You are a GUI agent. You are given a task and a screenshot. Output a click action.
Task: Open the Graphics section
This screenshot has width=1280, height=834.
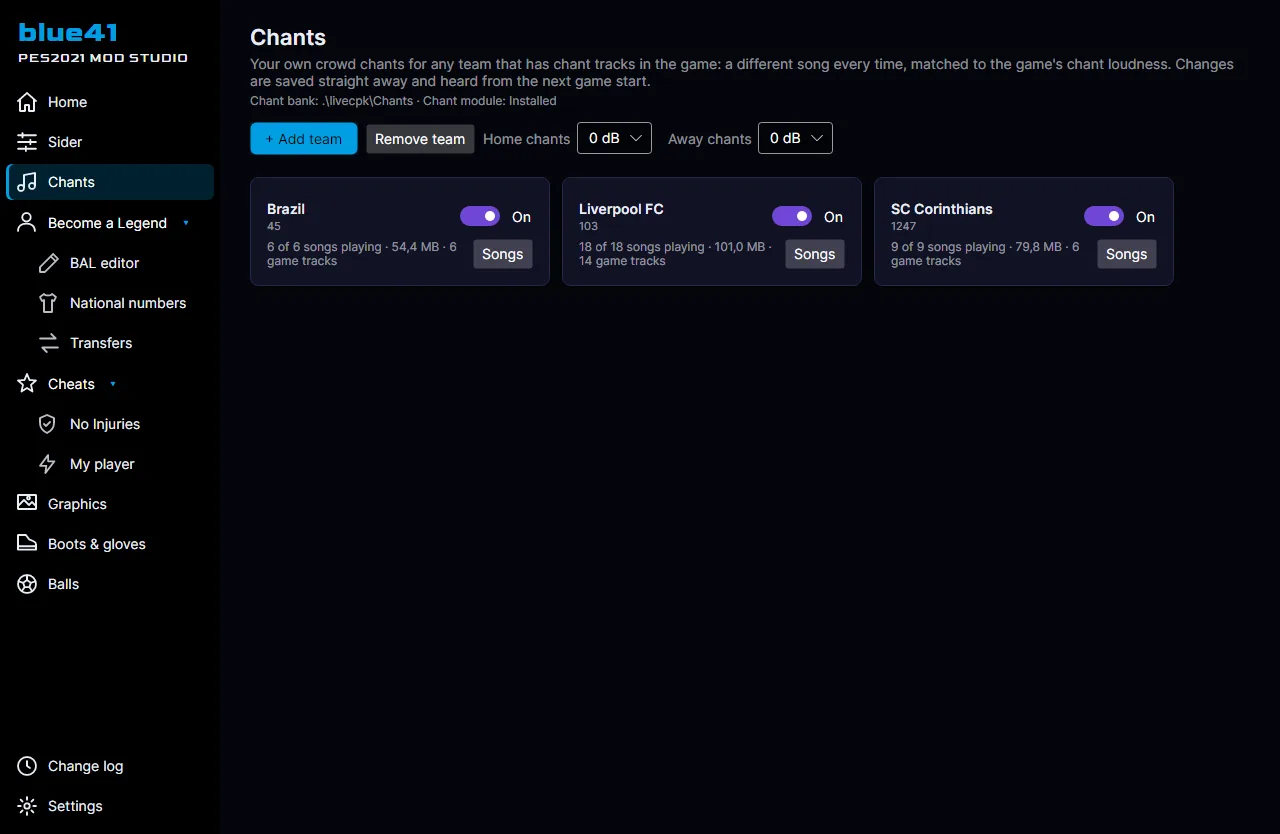110,504
